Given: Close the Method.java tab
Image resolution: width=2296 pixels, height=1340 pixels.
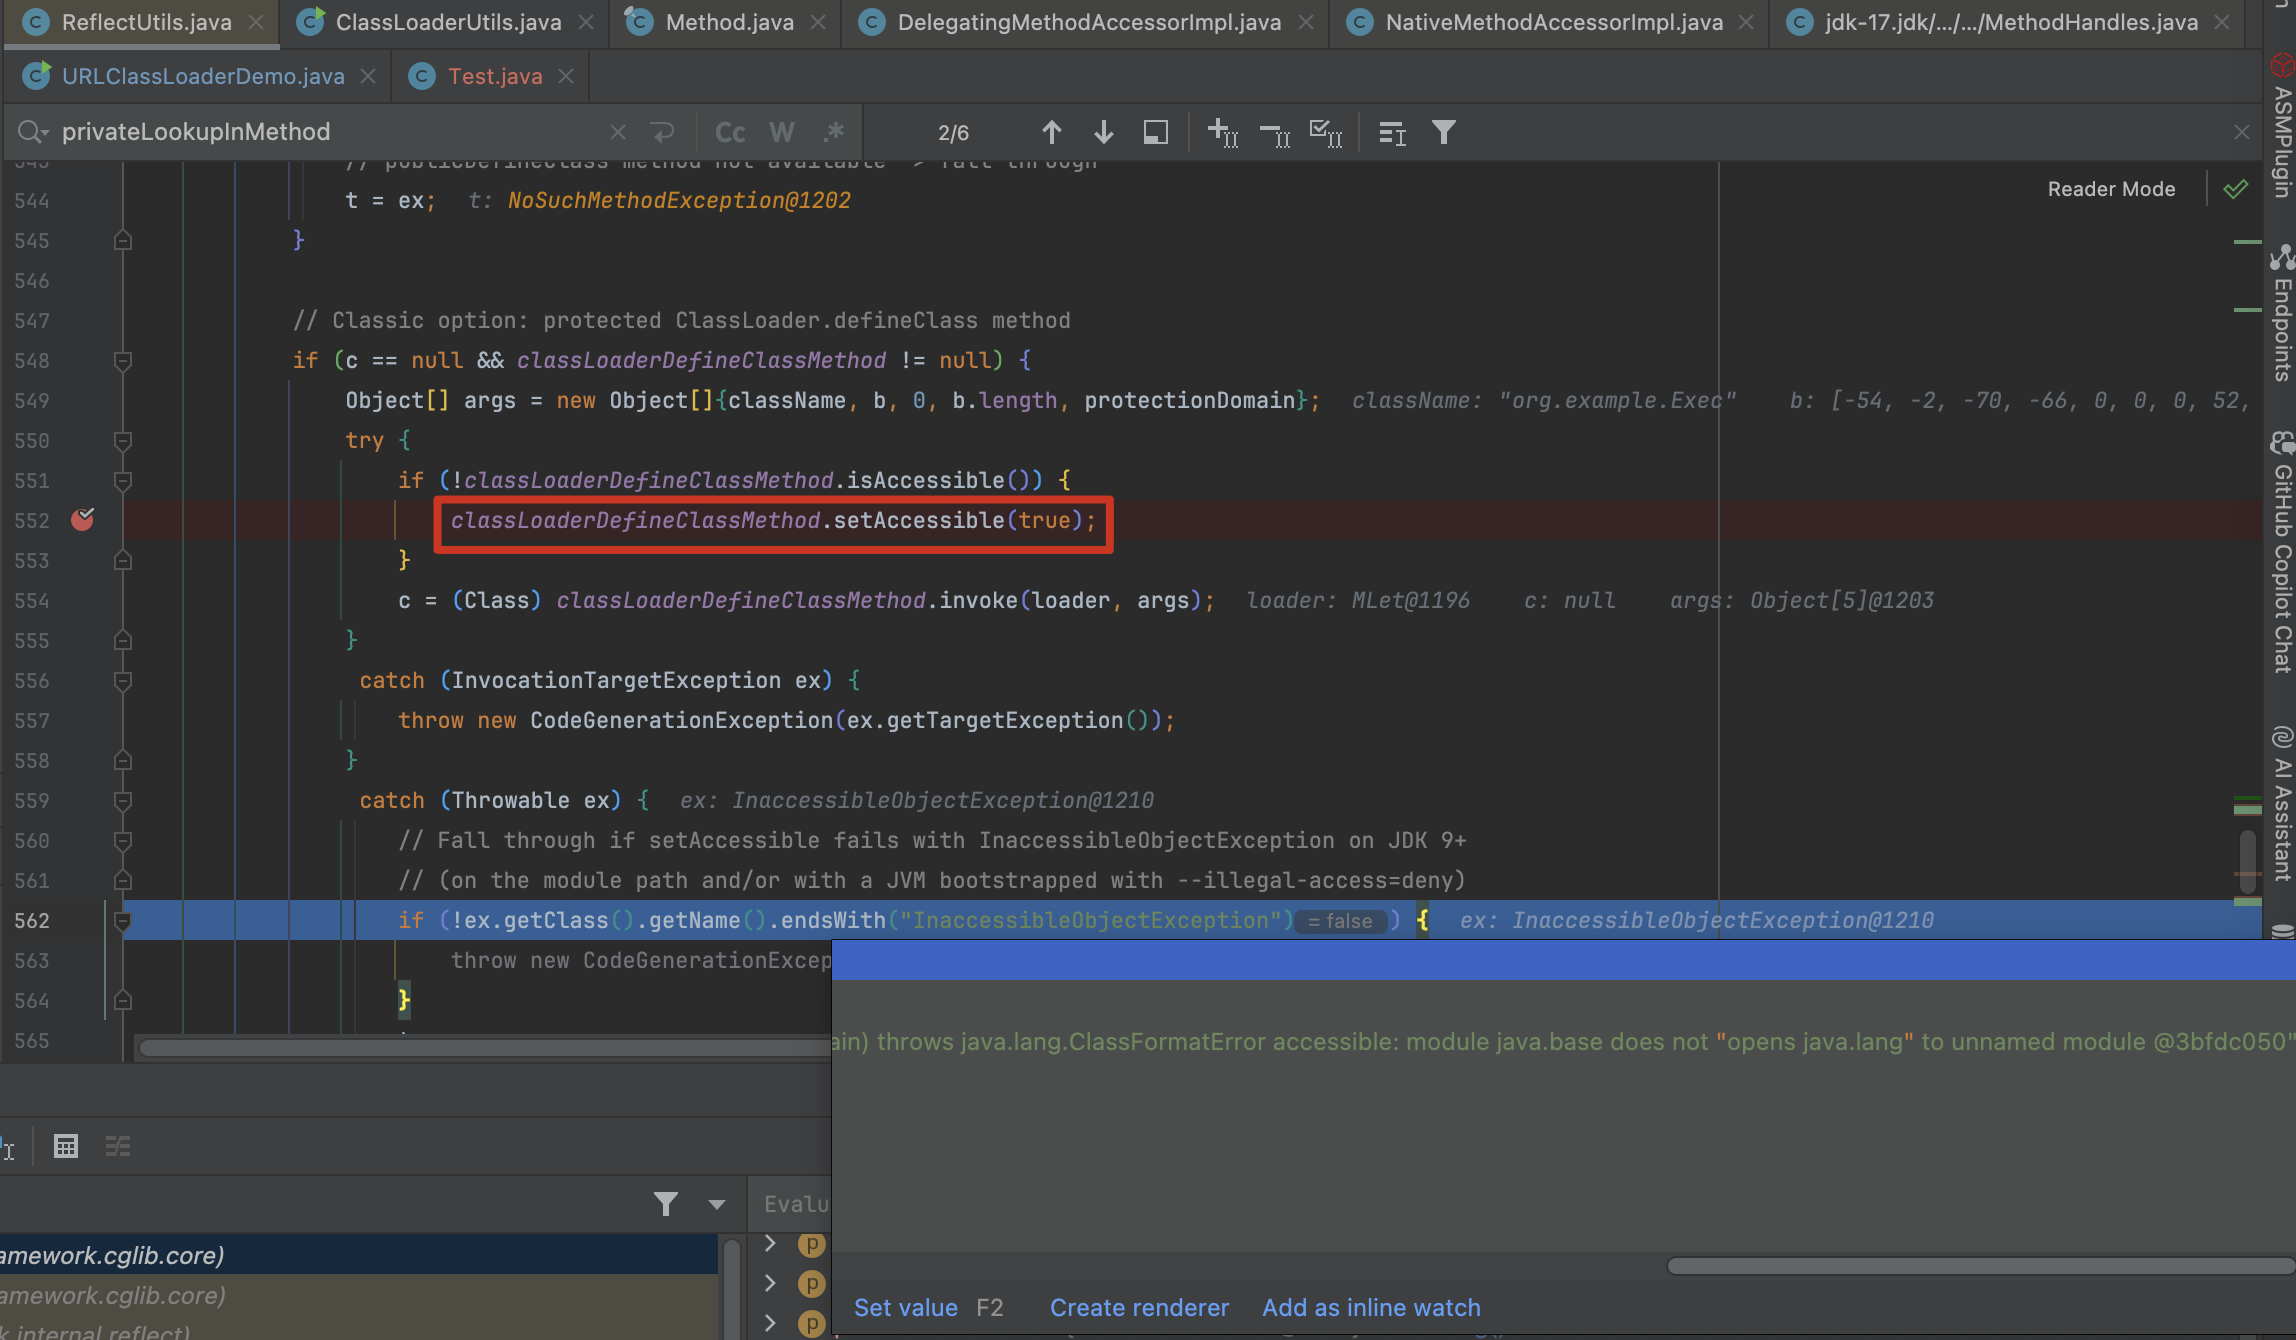Looking at the screenshot, I should pos(818,22).
